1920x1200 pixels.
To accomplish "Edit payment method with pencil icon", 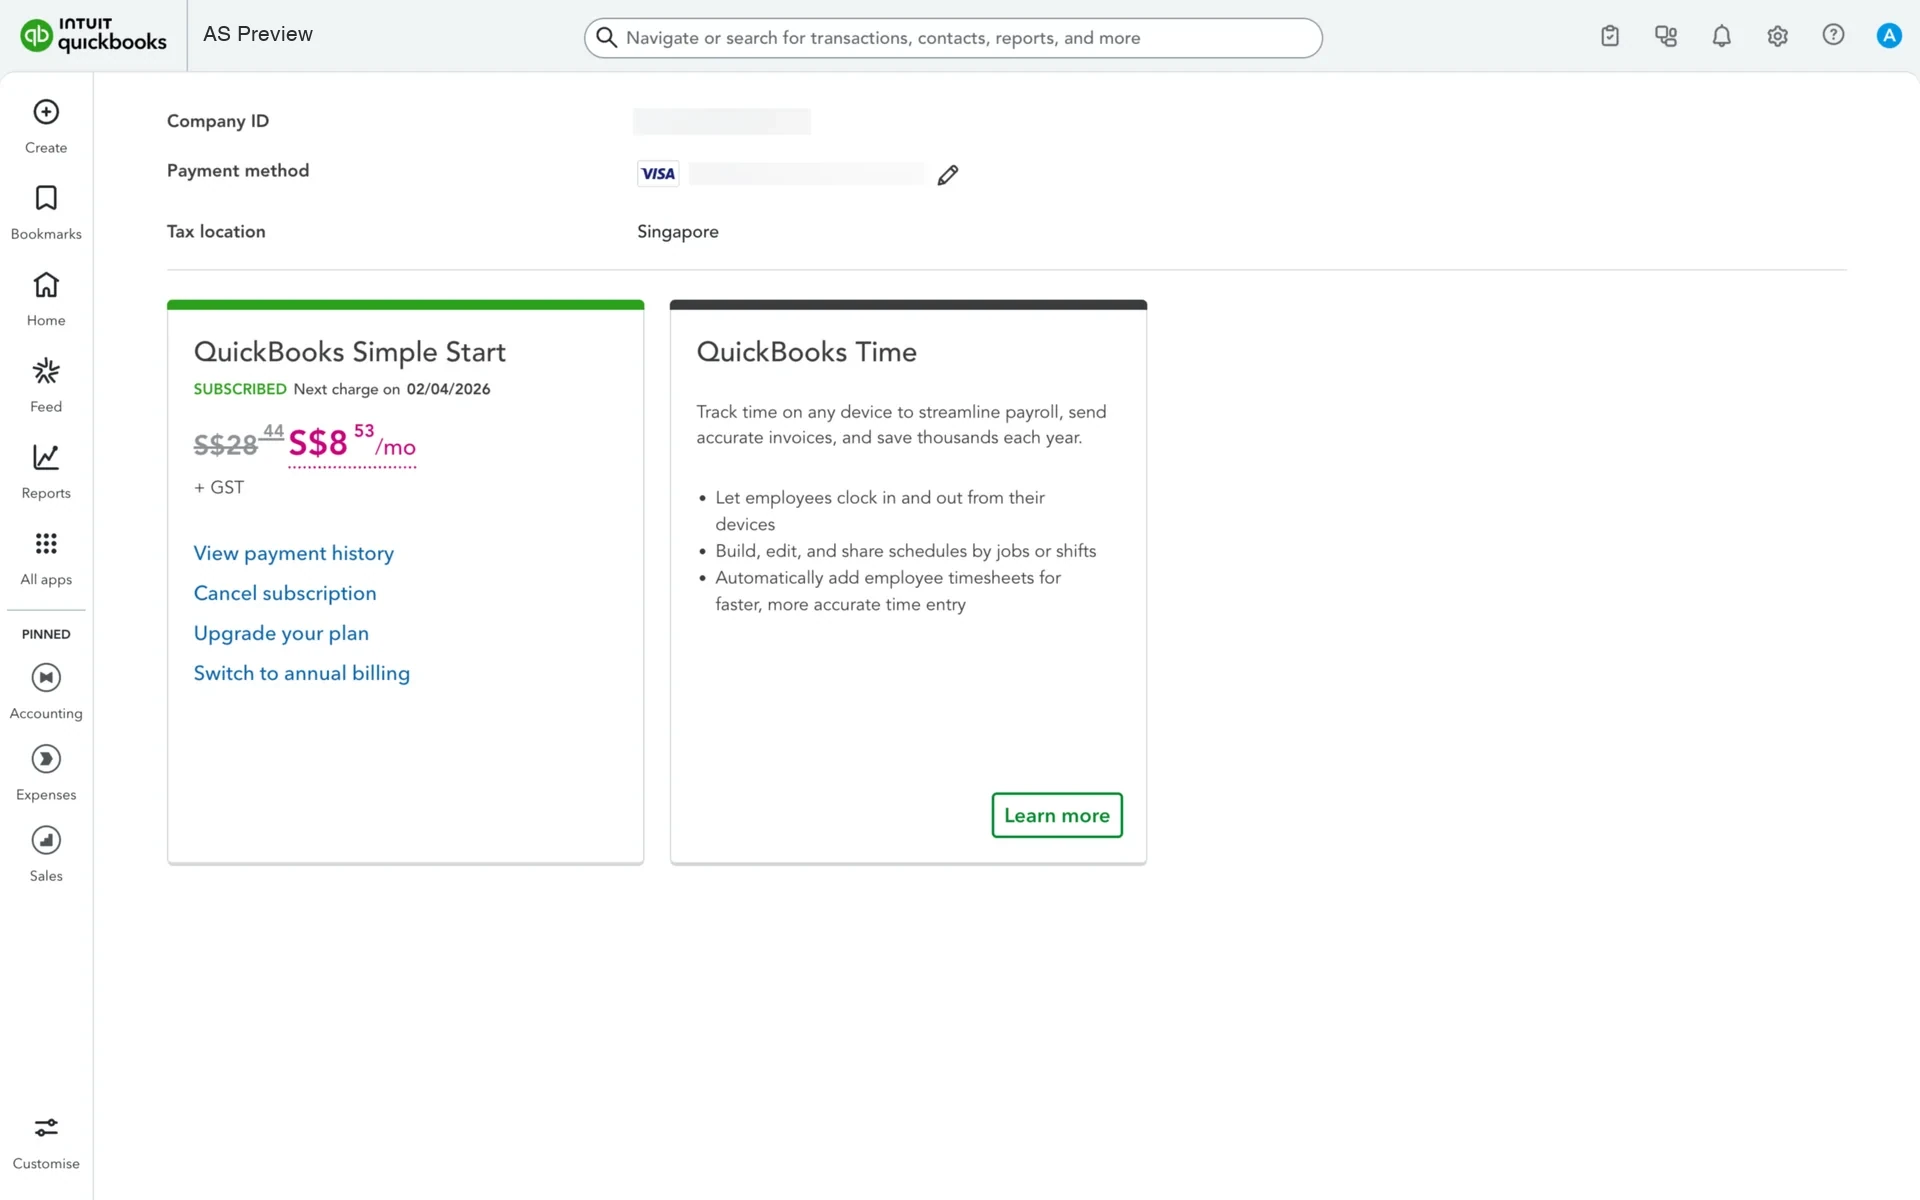I will [948, 175].
